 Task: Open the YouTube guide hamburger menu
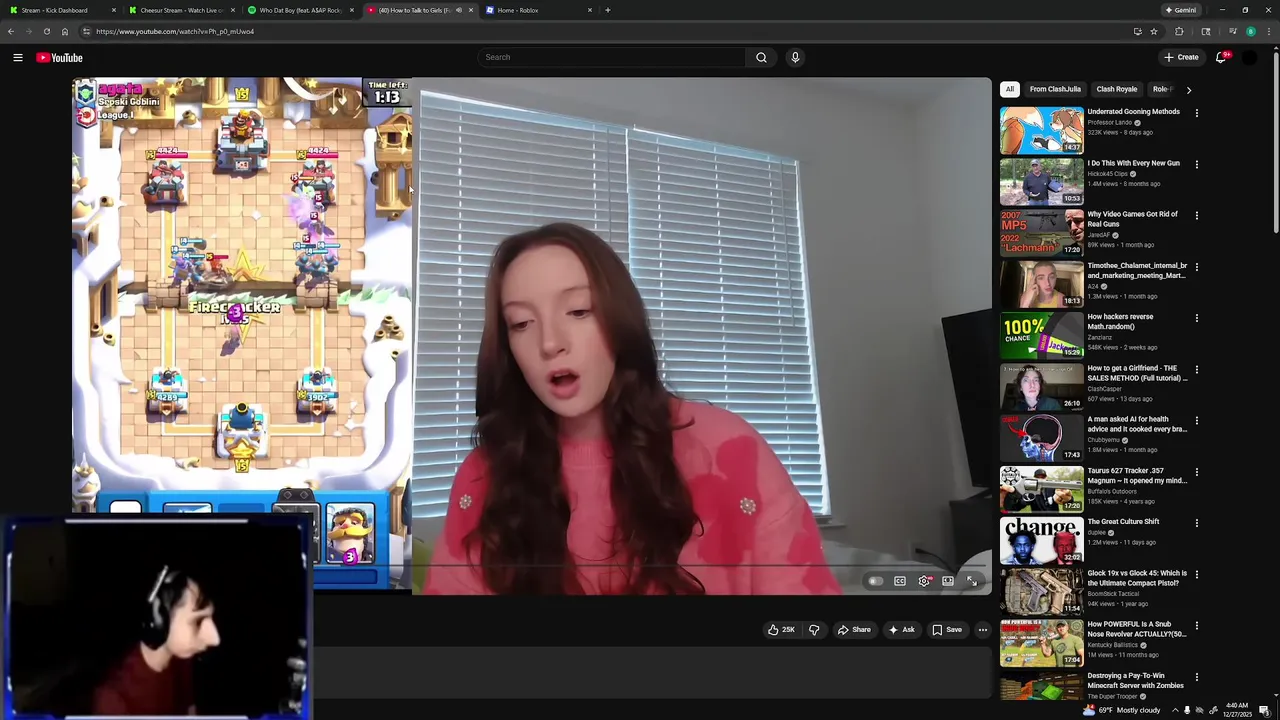[x=18, y=58]
